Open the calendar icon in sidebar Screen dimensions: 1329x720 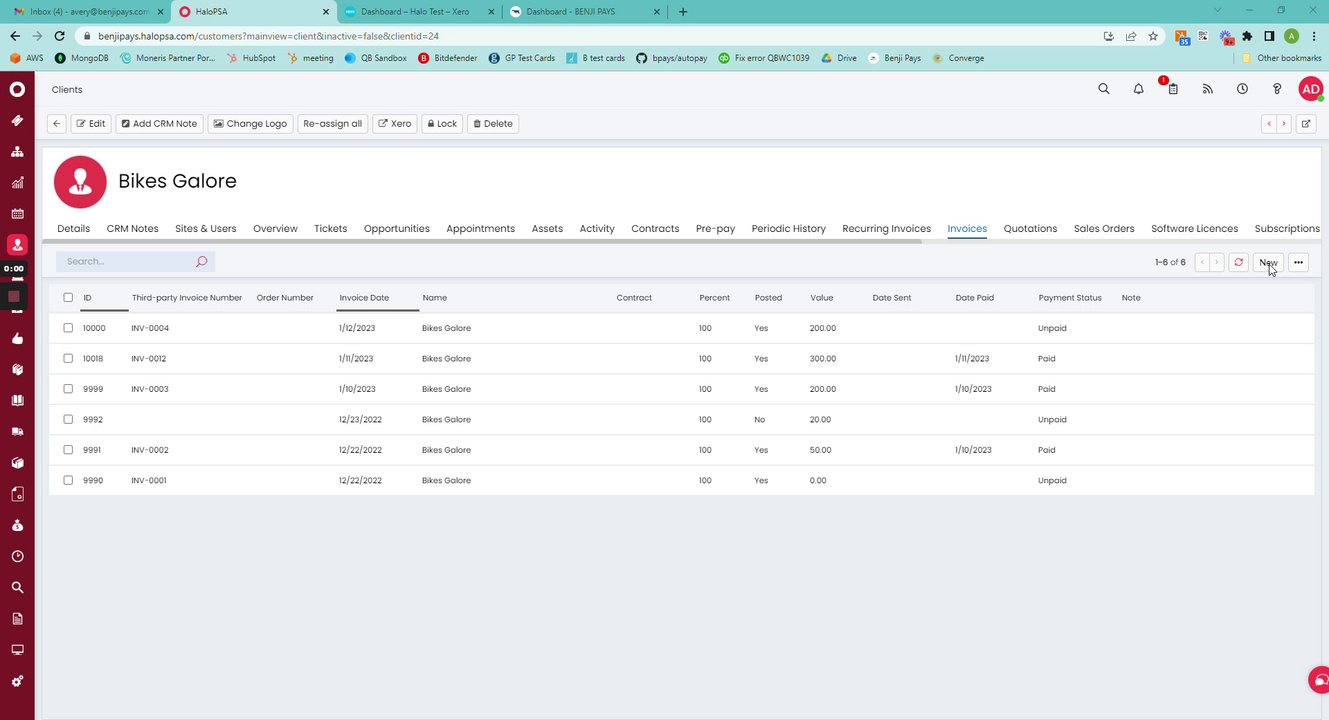[17, 213]
